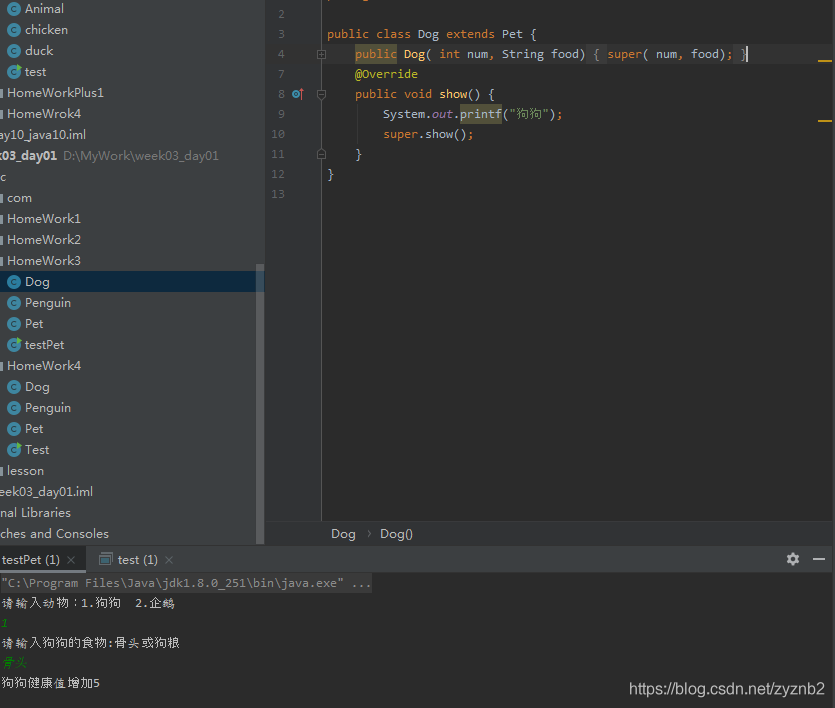Open the testPet runnable class
Screen dimensions: 835x708
(x=44, y=345)
